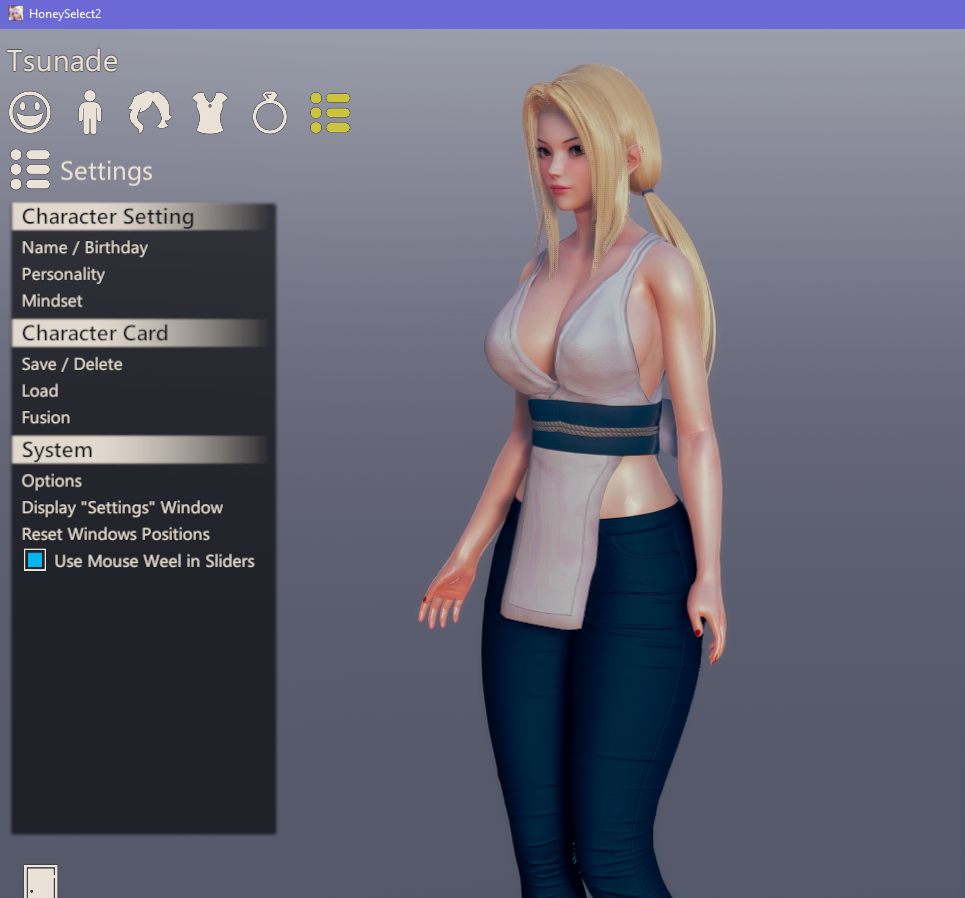Viewport: 965px width, 898px height.
Task: Open Save / Delete character card
Action: (72, 364)
